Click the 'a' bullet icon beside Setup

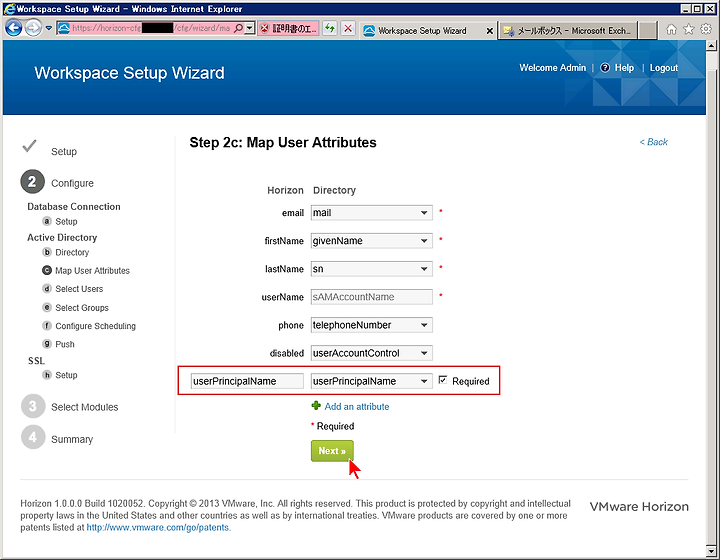(x=47, y=221)
